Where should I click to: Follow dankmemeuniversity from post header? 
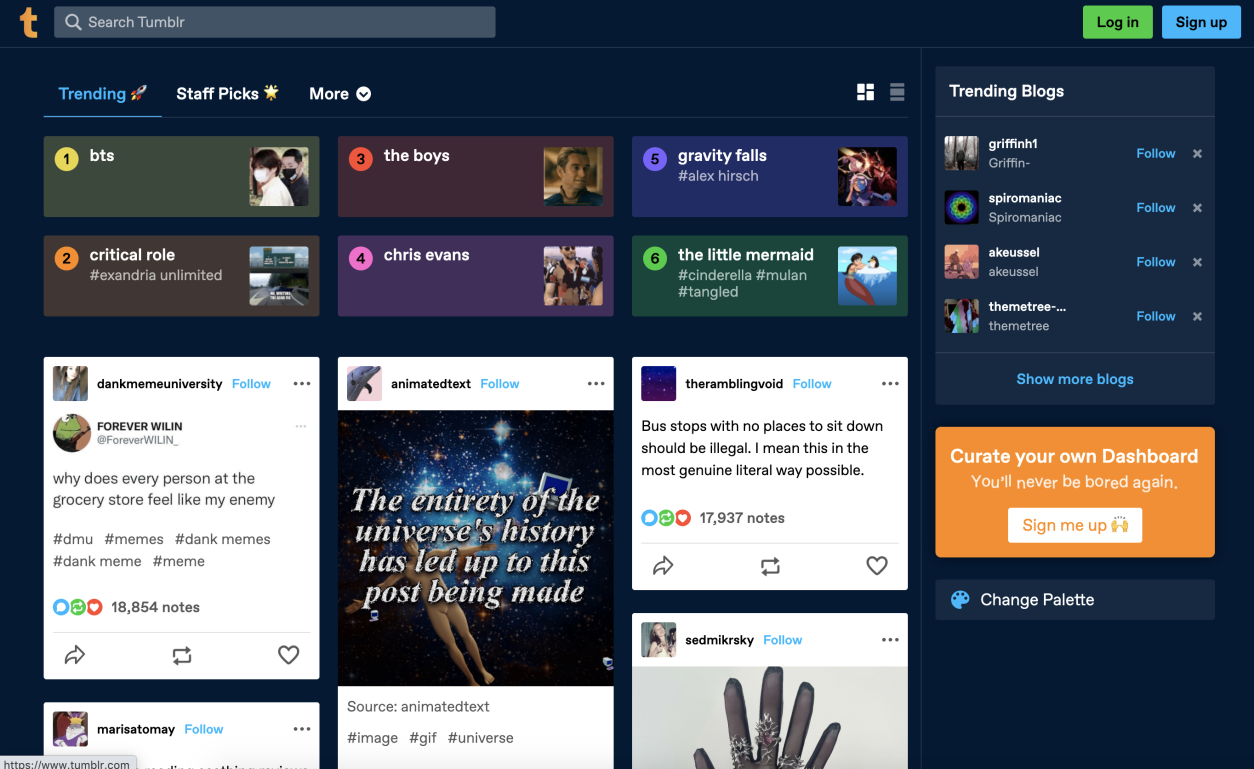[251, 384]
